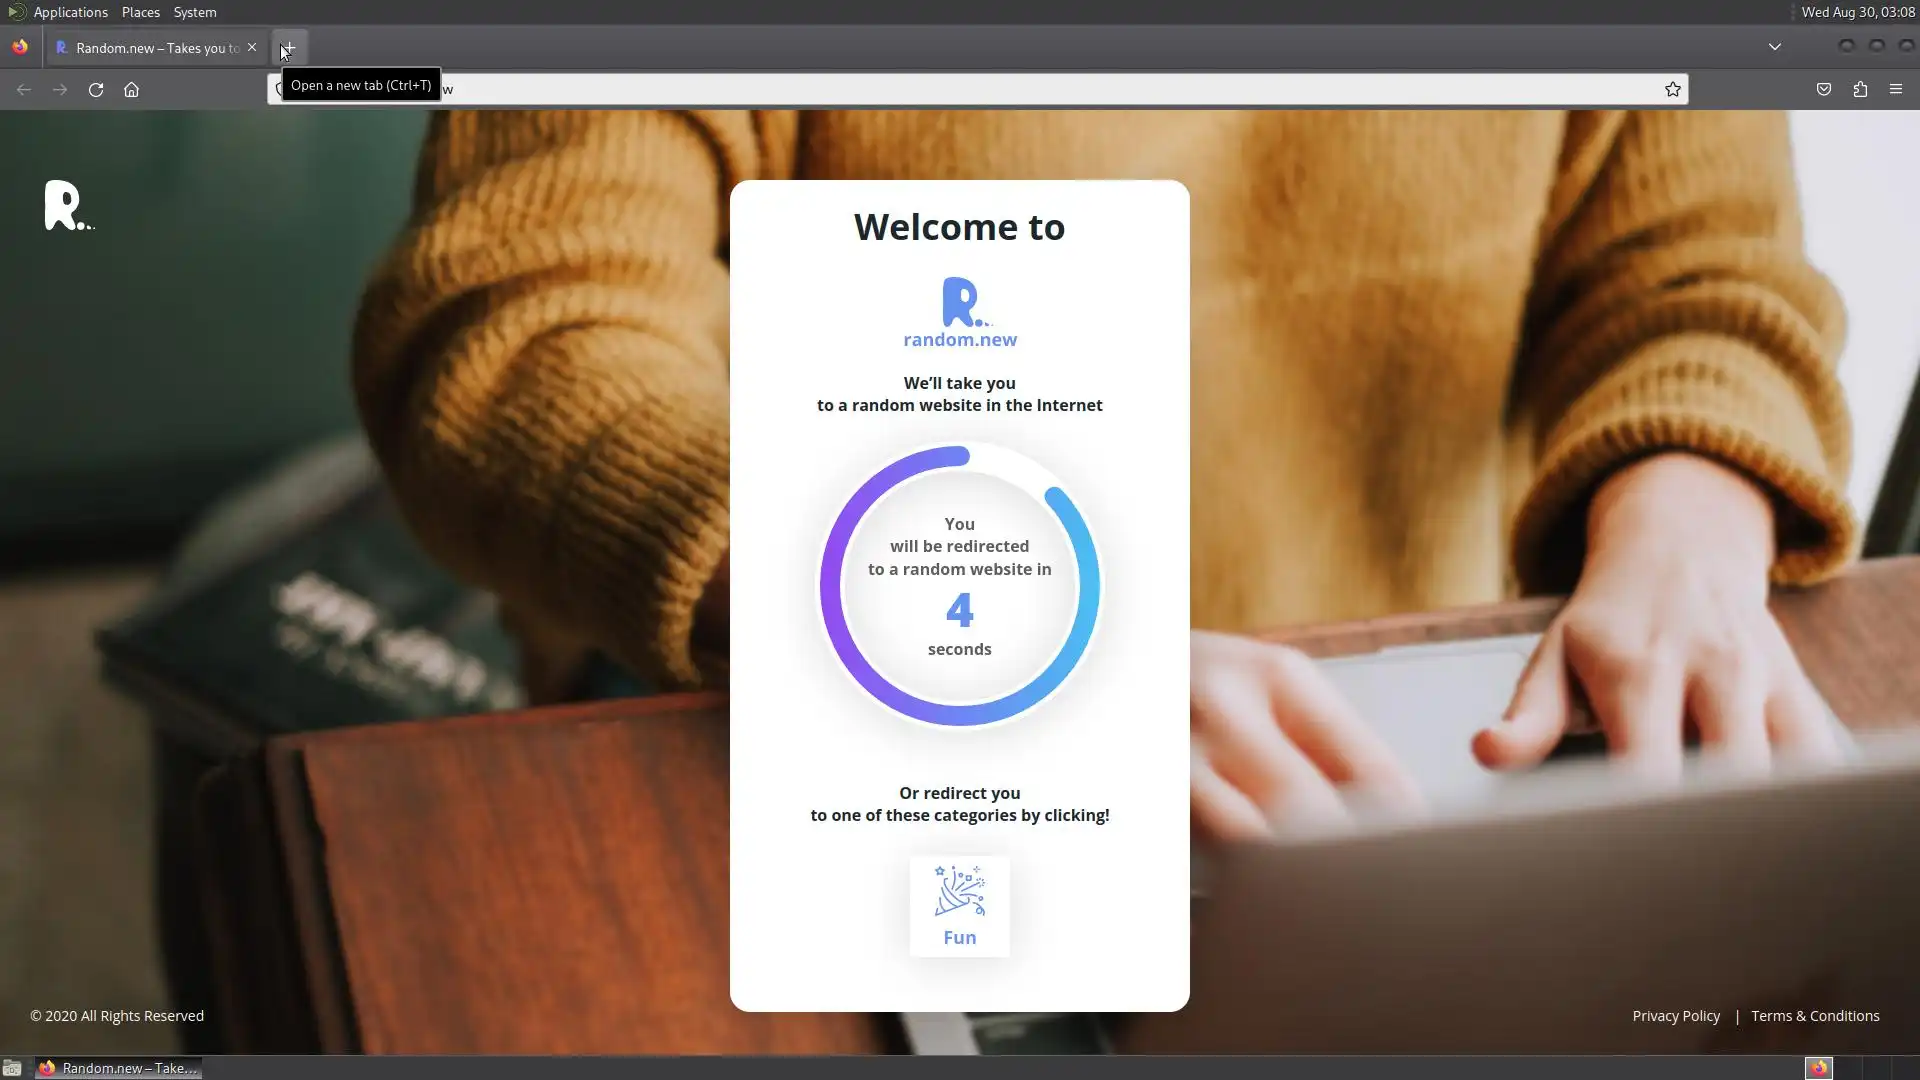Open a new tab with plus button
This screenshot has height=1080, width=1920.
click(289, 48)
